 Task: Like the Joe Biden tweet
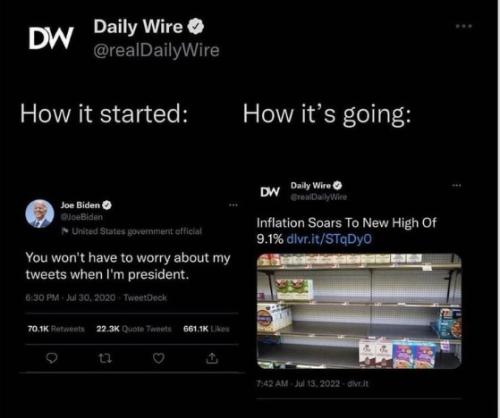coord(159,358)
